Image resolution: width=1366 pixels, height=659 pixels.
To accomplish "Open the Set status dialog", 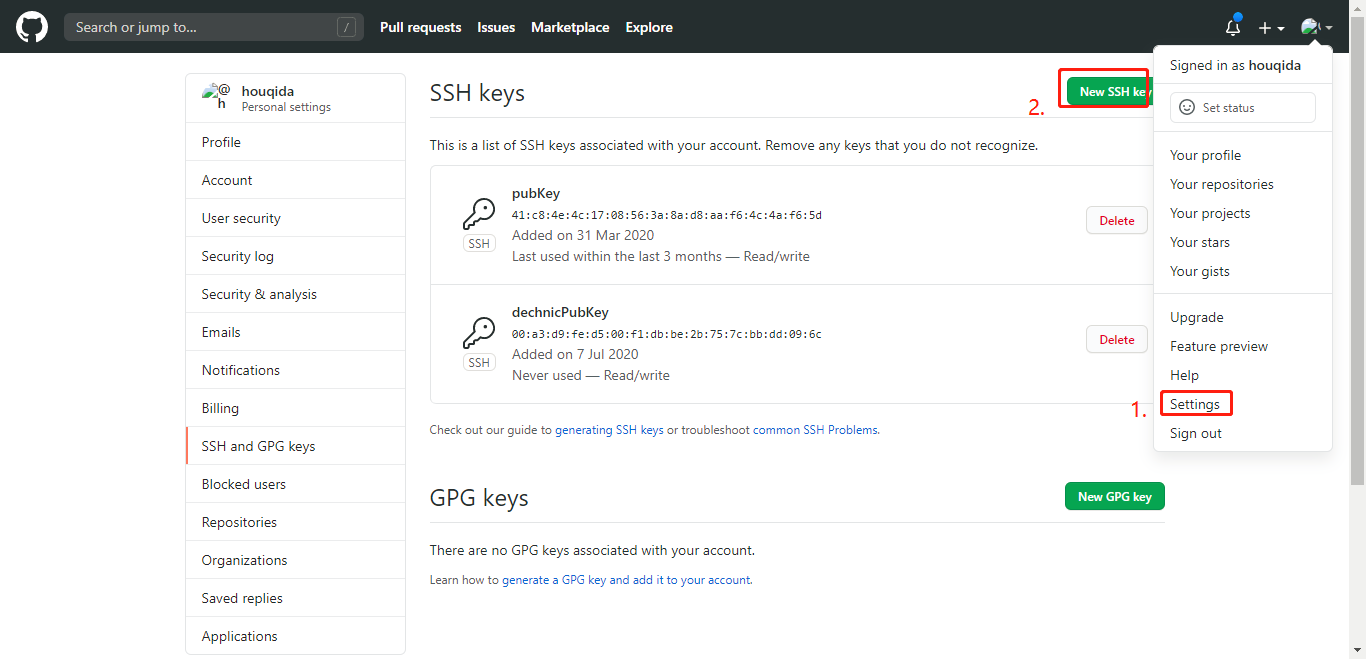I will point(1242,107).
